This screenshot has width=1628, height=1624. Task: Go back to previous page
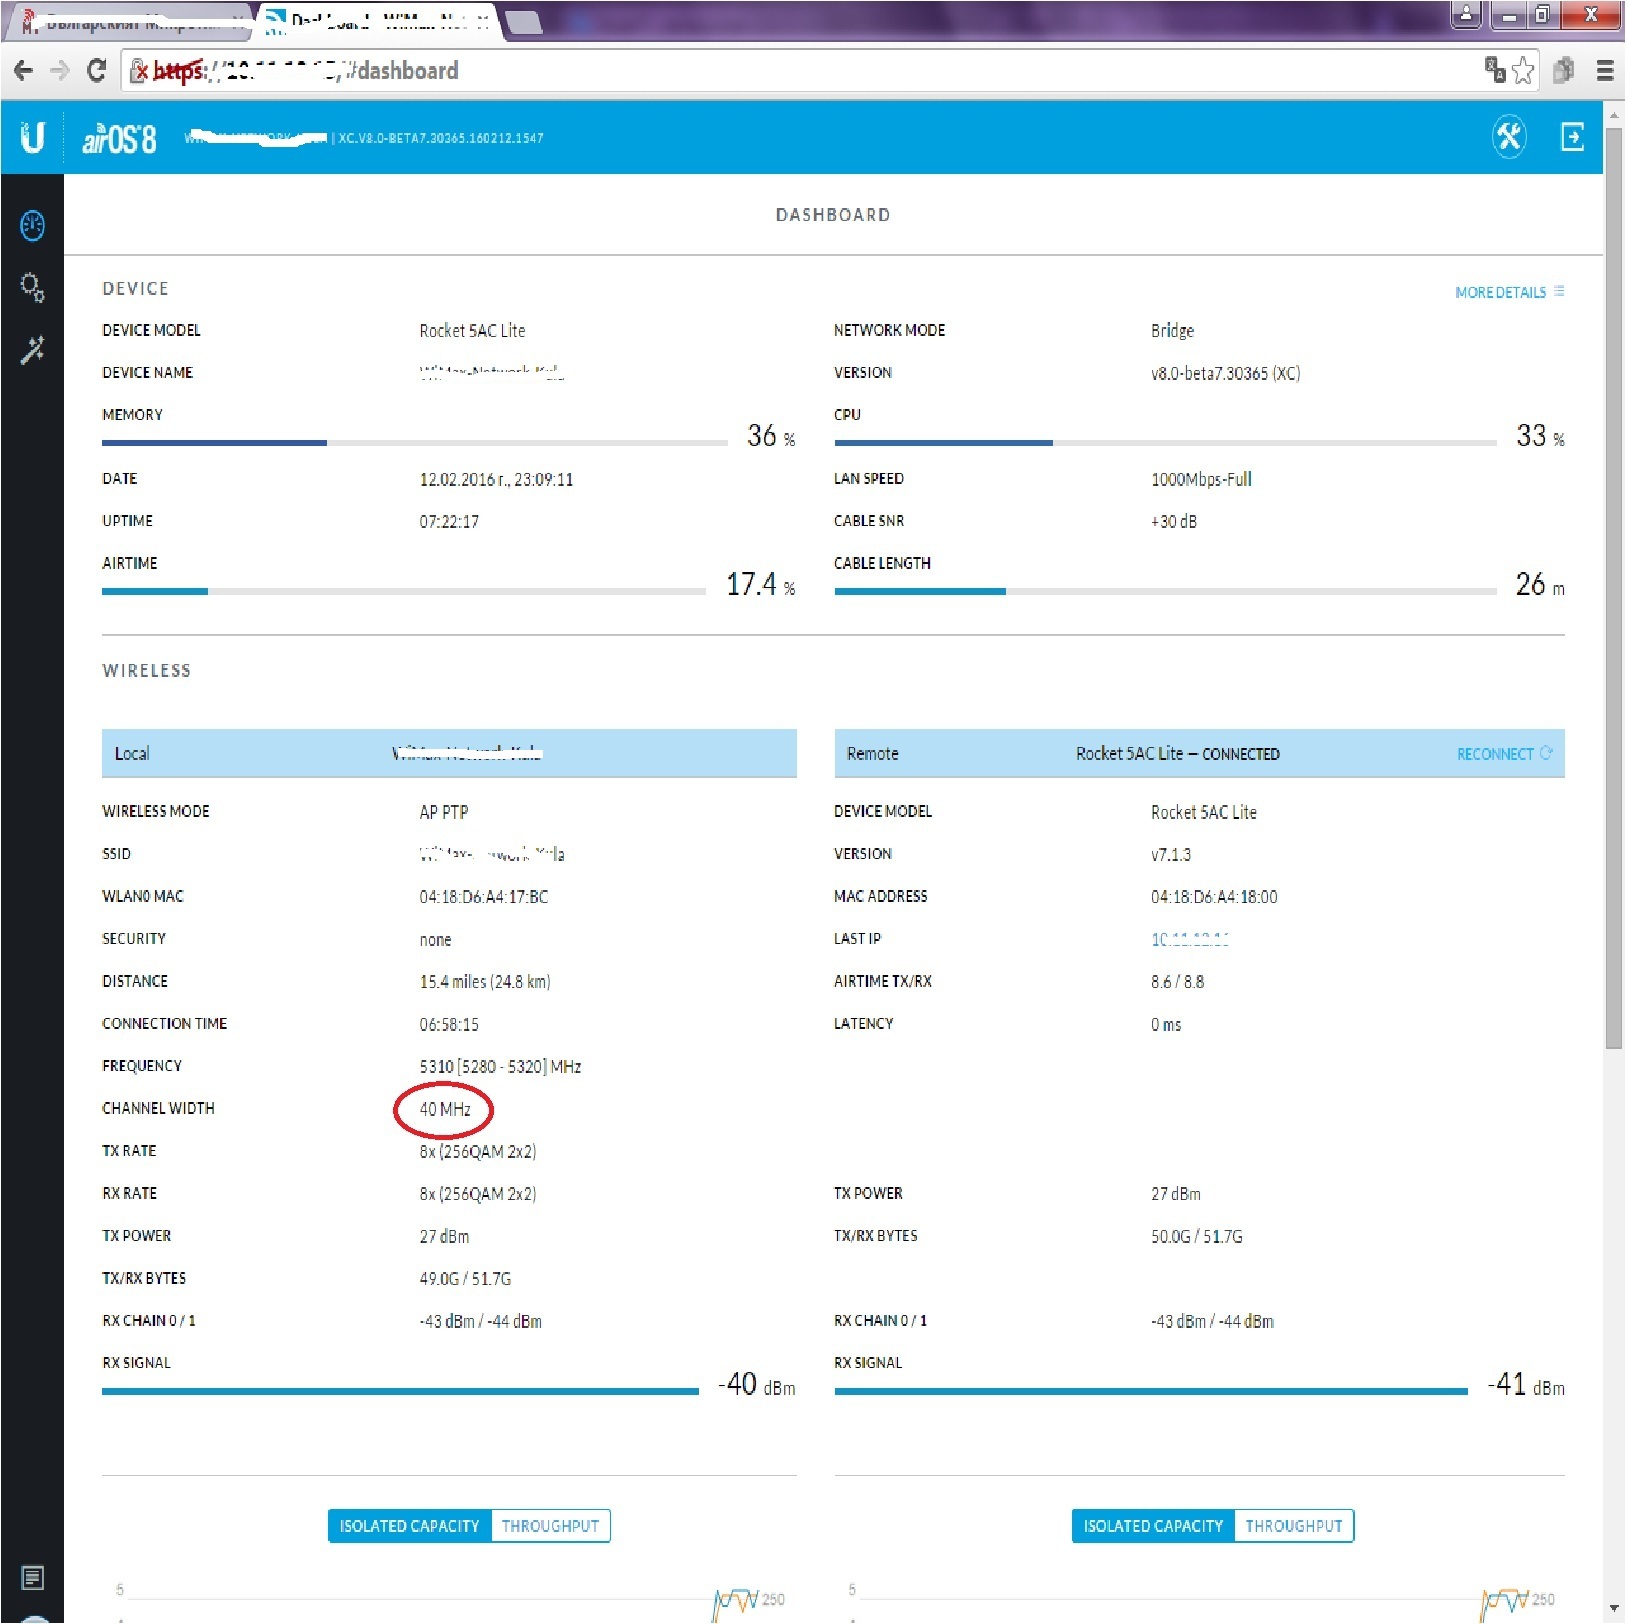coord(24,70)
